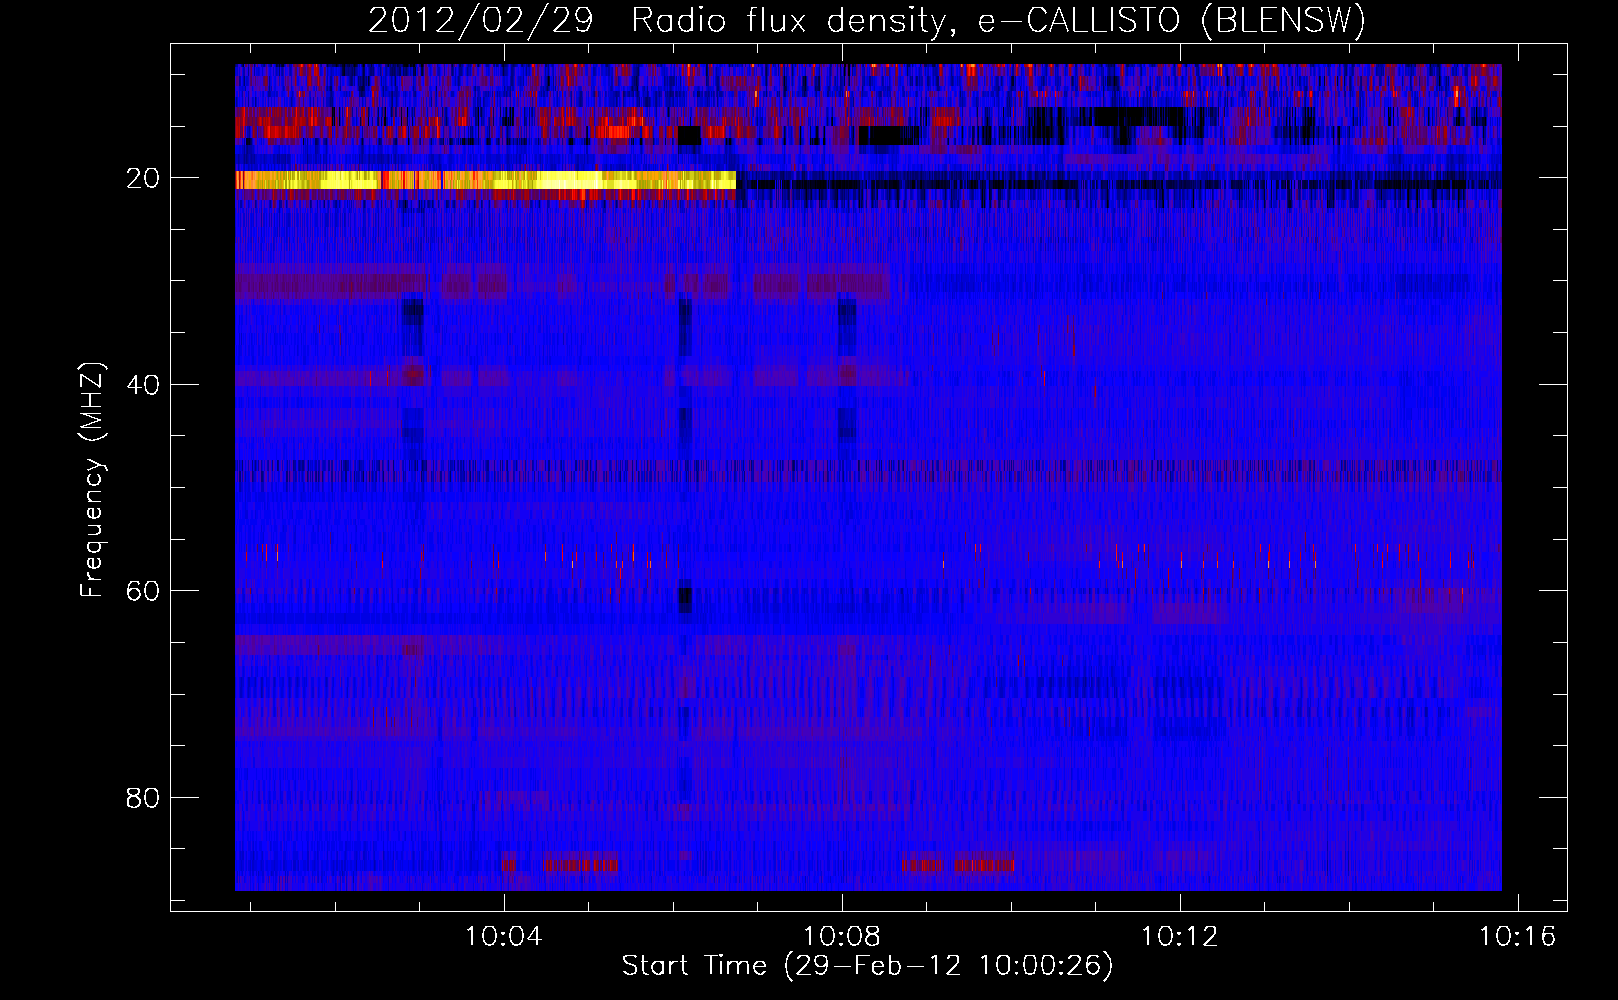Click the plot title '2012/02/29 Radio flux density, e-CALLISTO (BLENSW)'

tap(867, 20)
